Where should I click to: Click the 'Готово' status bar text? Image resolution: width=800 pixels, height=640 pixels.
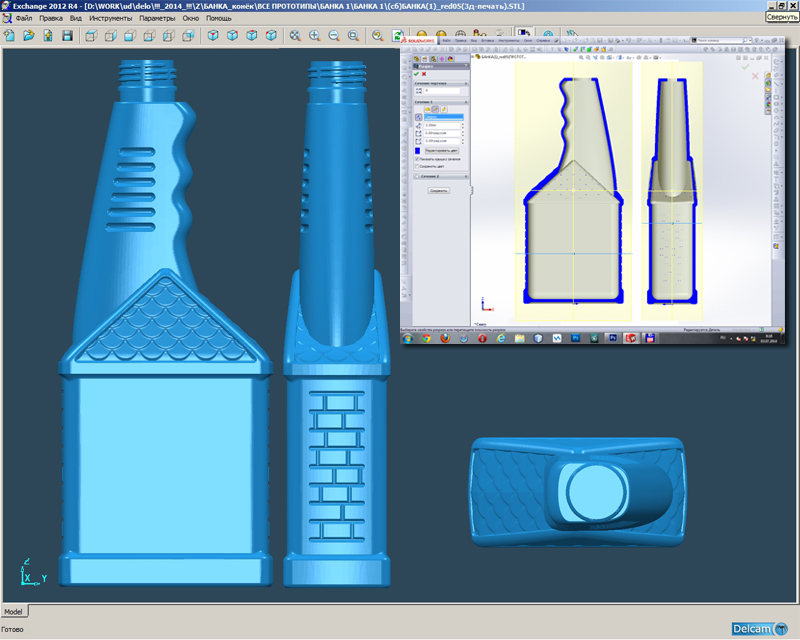pyautogui.click(x=12, y=629)
